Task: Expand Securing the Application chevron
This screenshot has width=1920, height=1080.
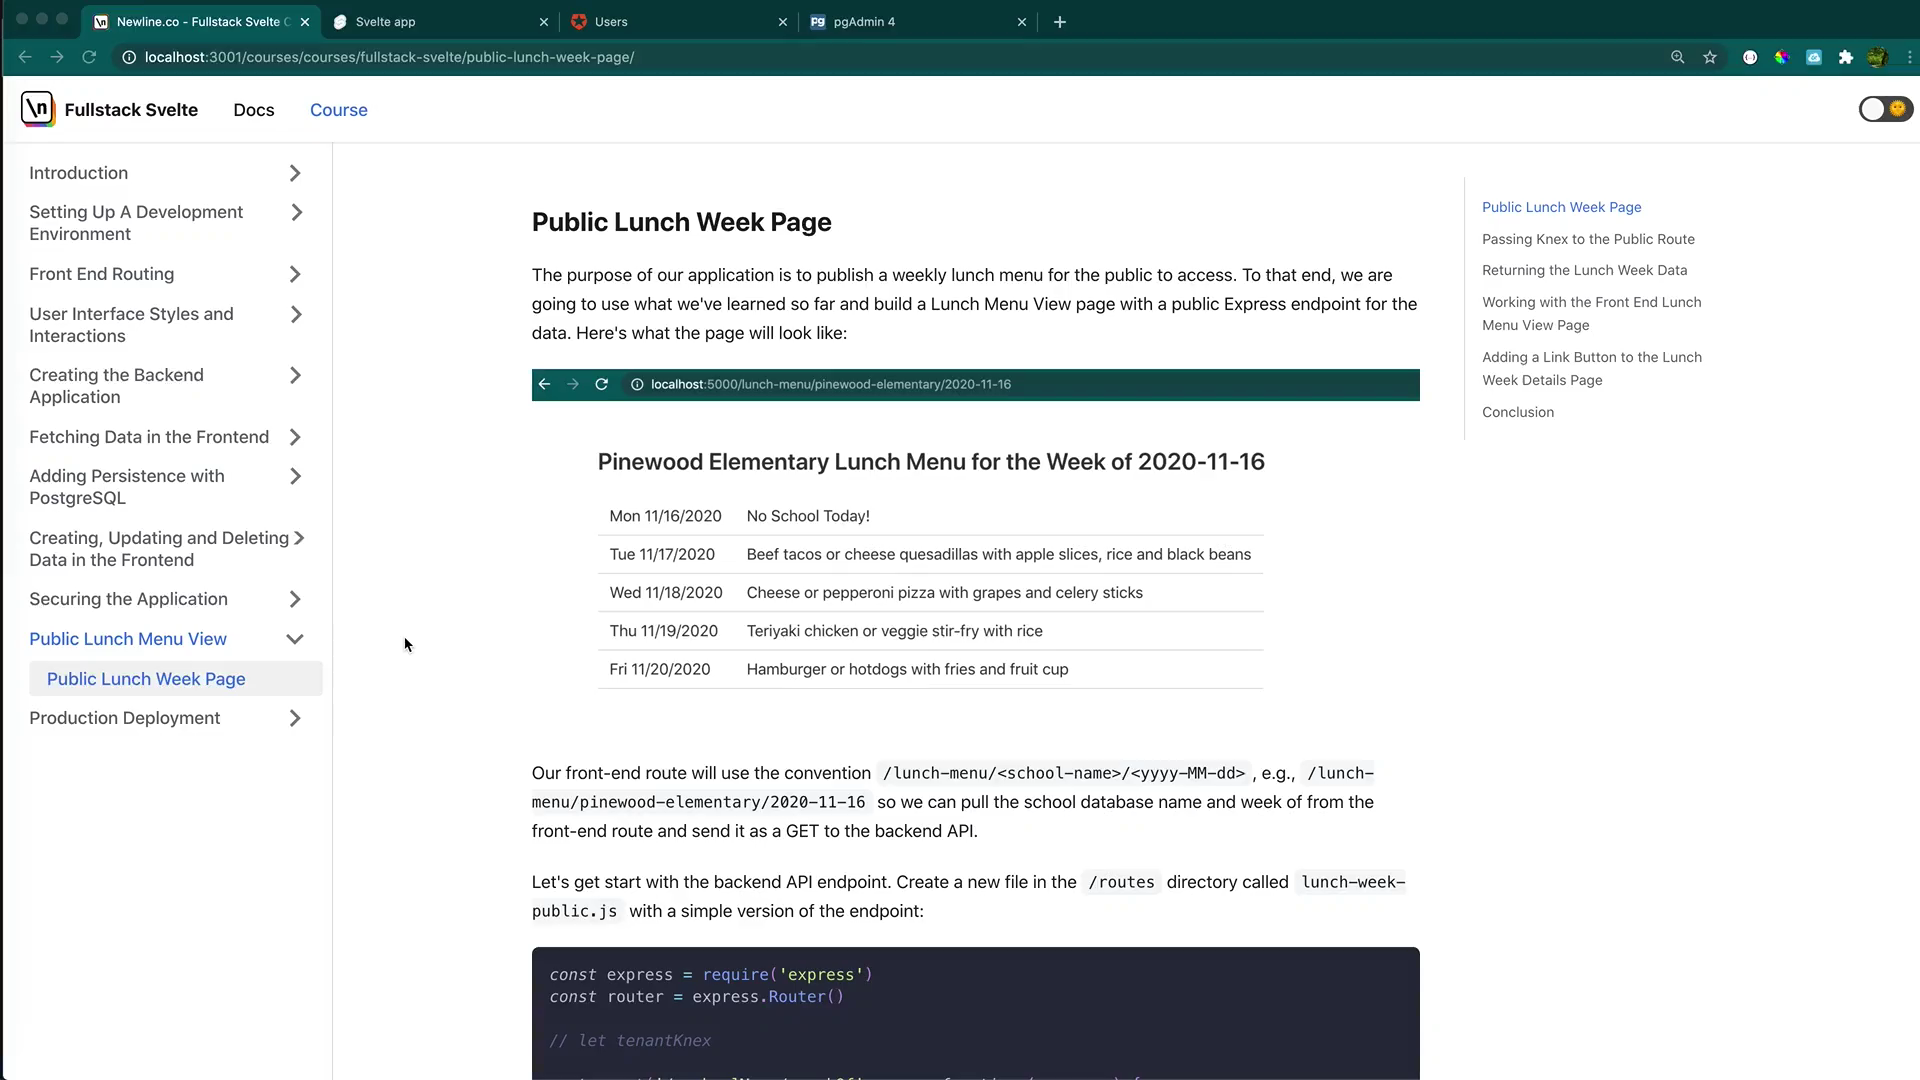Action: (x=295, y=599)
